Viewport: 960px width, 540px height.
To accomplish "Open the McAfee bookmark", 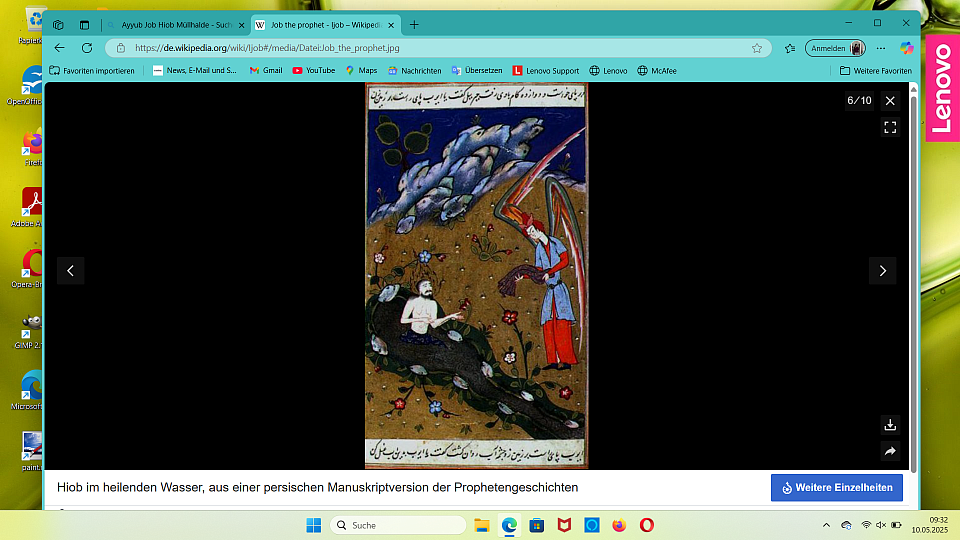I will [656, 70].
